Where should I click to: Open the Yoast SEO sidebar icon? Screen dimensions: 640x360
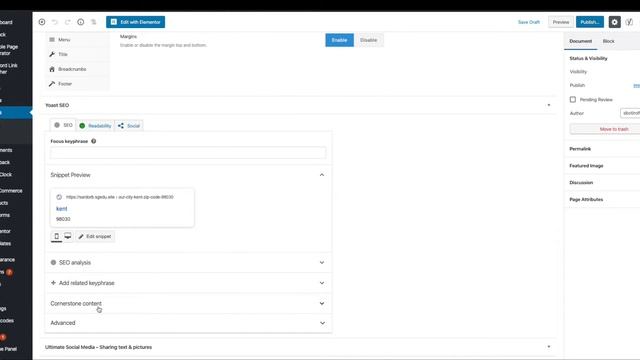pos(629,22)
